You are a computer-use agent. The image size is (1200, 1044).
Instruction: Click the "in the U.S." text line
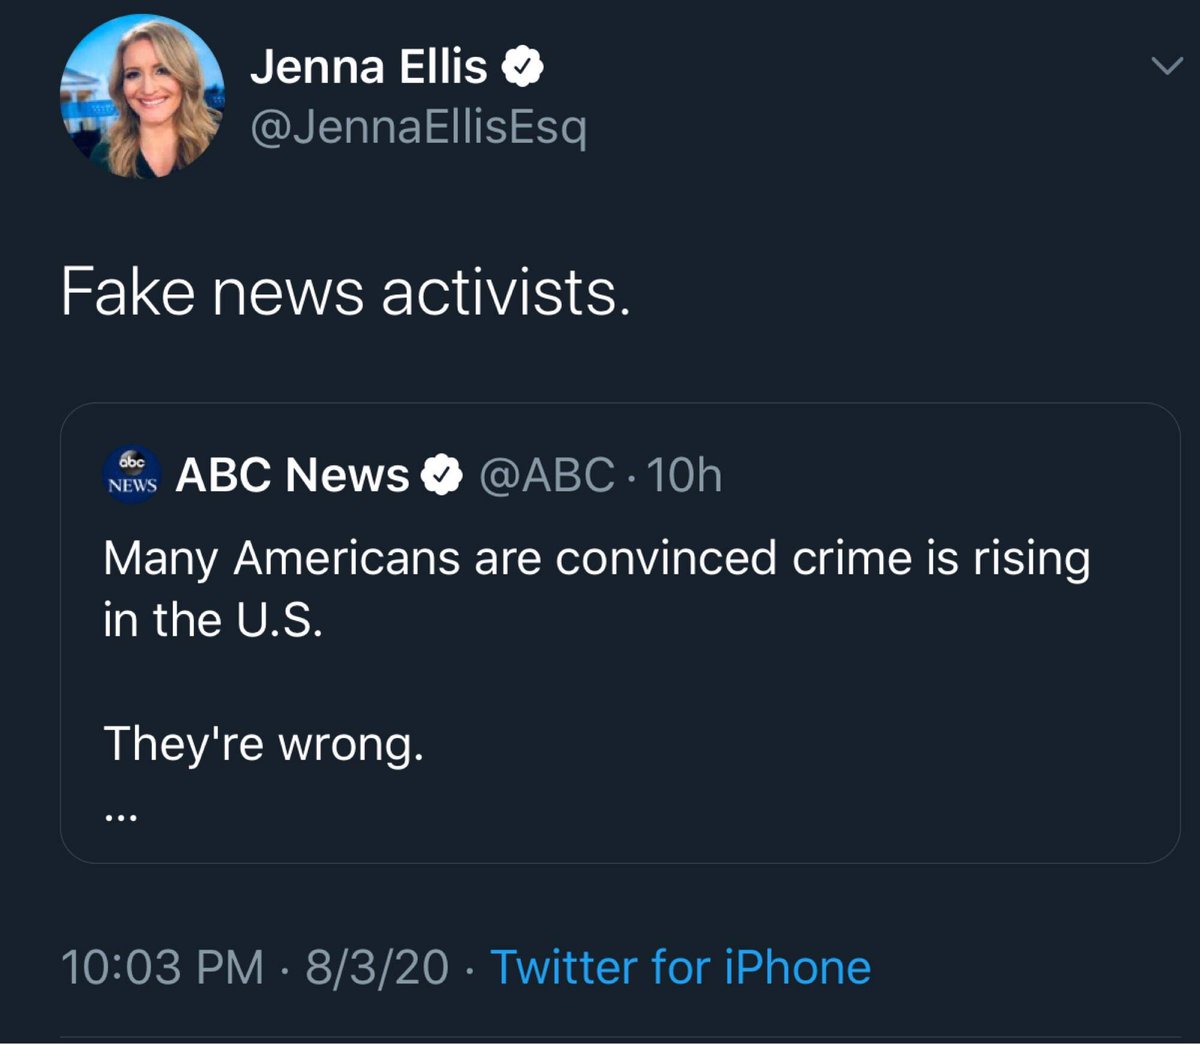tap(213, 620)
